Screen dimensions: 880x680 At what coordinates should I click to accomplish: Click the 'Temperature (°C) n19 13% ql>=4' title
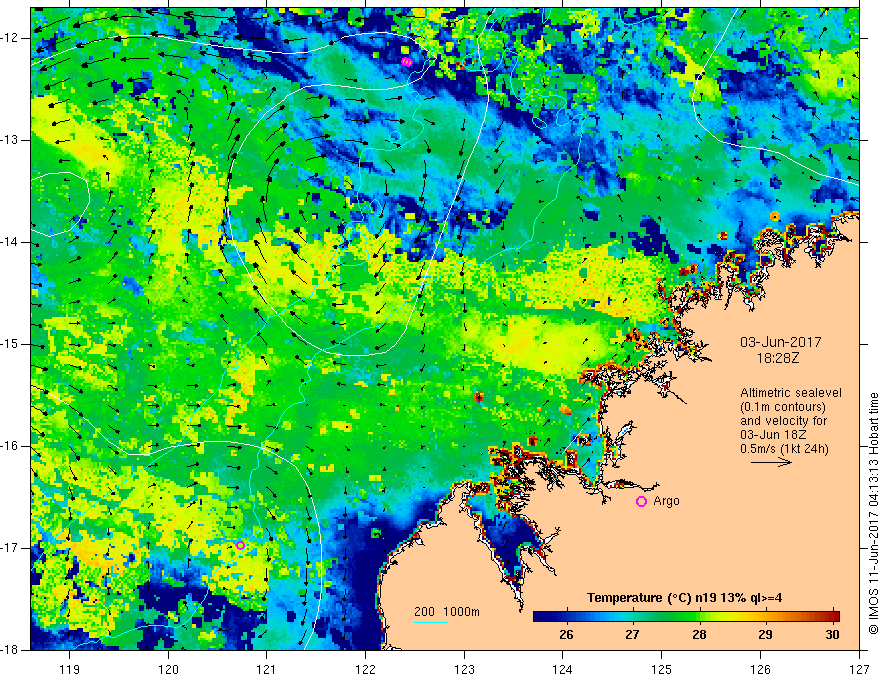coord(684,598)
